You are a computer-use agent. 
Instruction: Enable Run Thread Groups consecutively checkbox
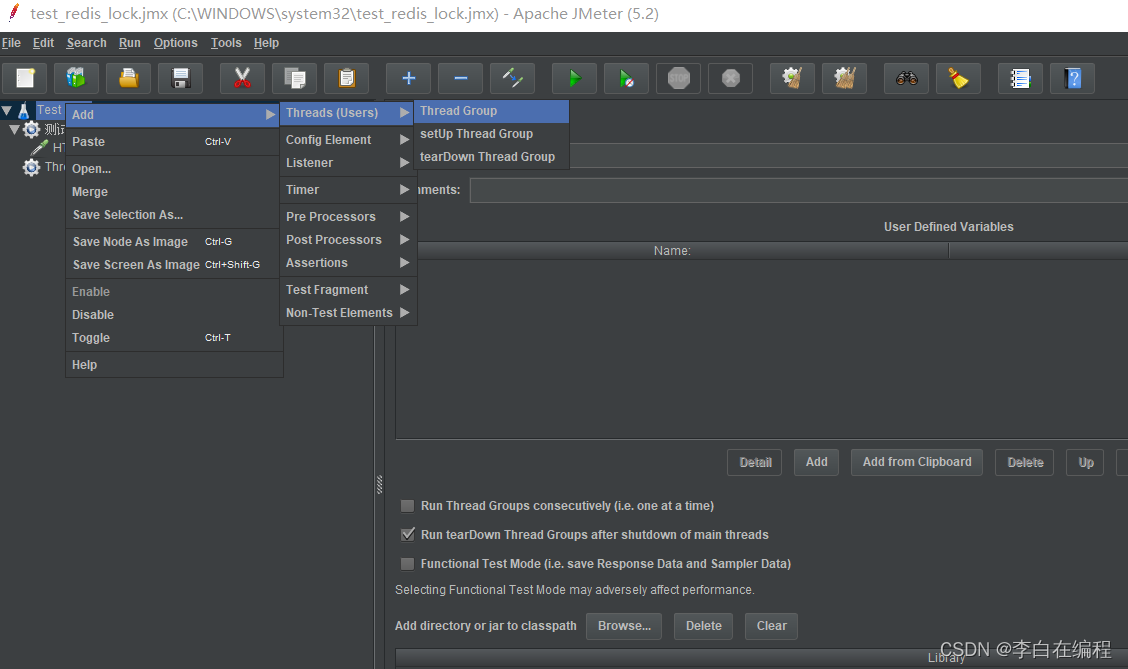tap(407, 506)
